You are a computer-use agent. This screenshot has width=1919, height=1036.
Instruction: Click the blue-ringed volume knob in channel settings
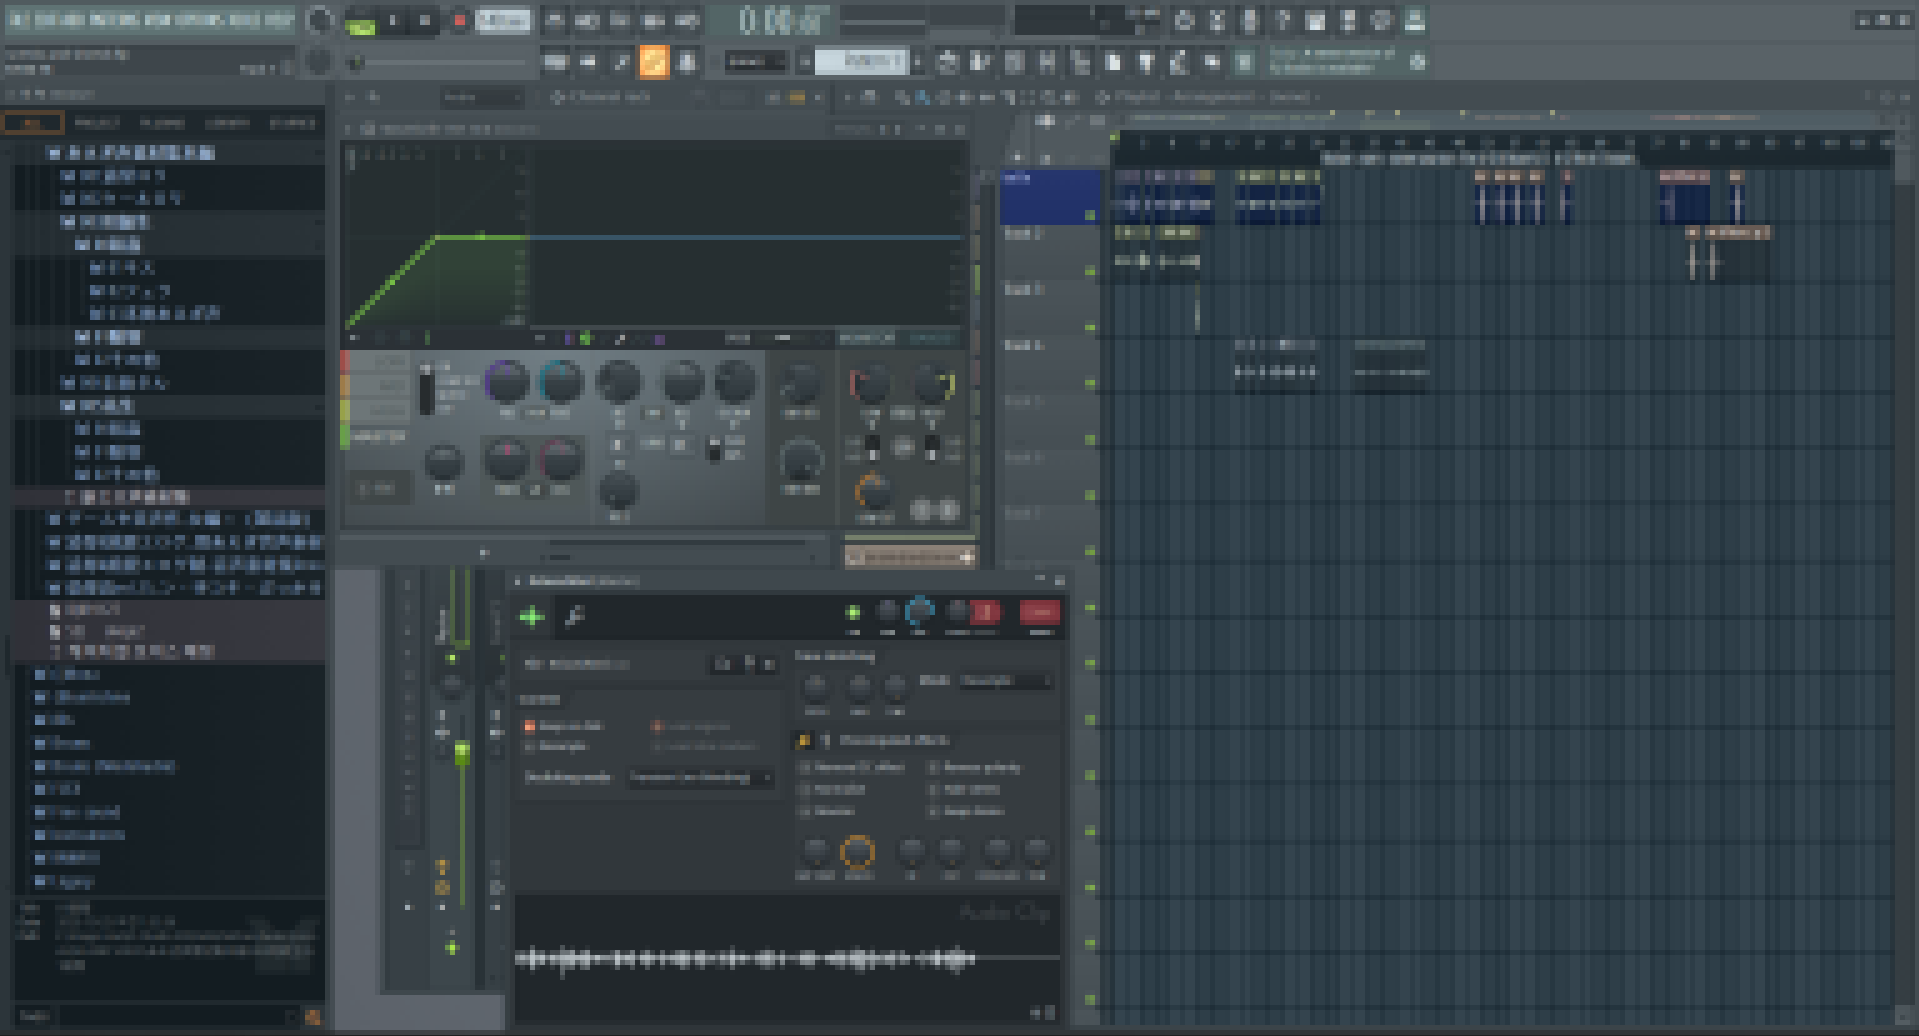pos(918,610)
